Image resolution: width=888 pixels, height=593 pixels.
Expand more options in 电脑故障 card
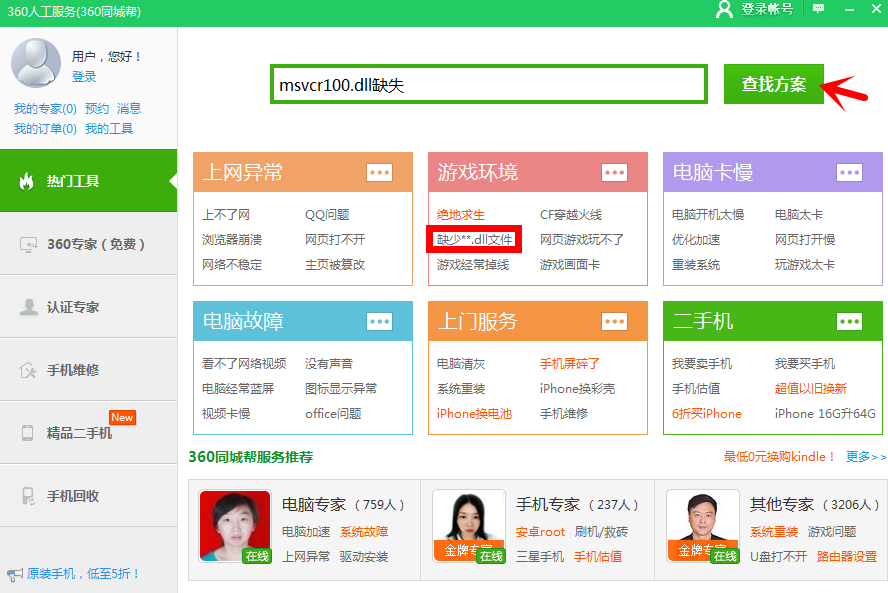[379, 322]
